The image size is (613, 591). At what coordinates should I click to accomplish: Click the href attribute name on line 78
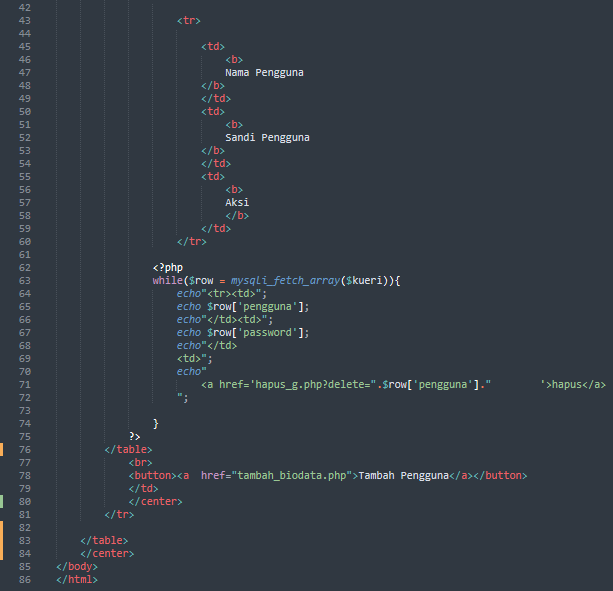click(x=213, y=476)
